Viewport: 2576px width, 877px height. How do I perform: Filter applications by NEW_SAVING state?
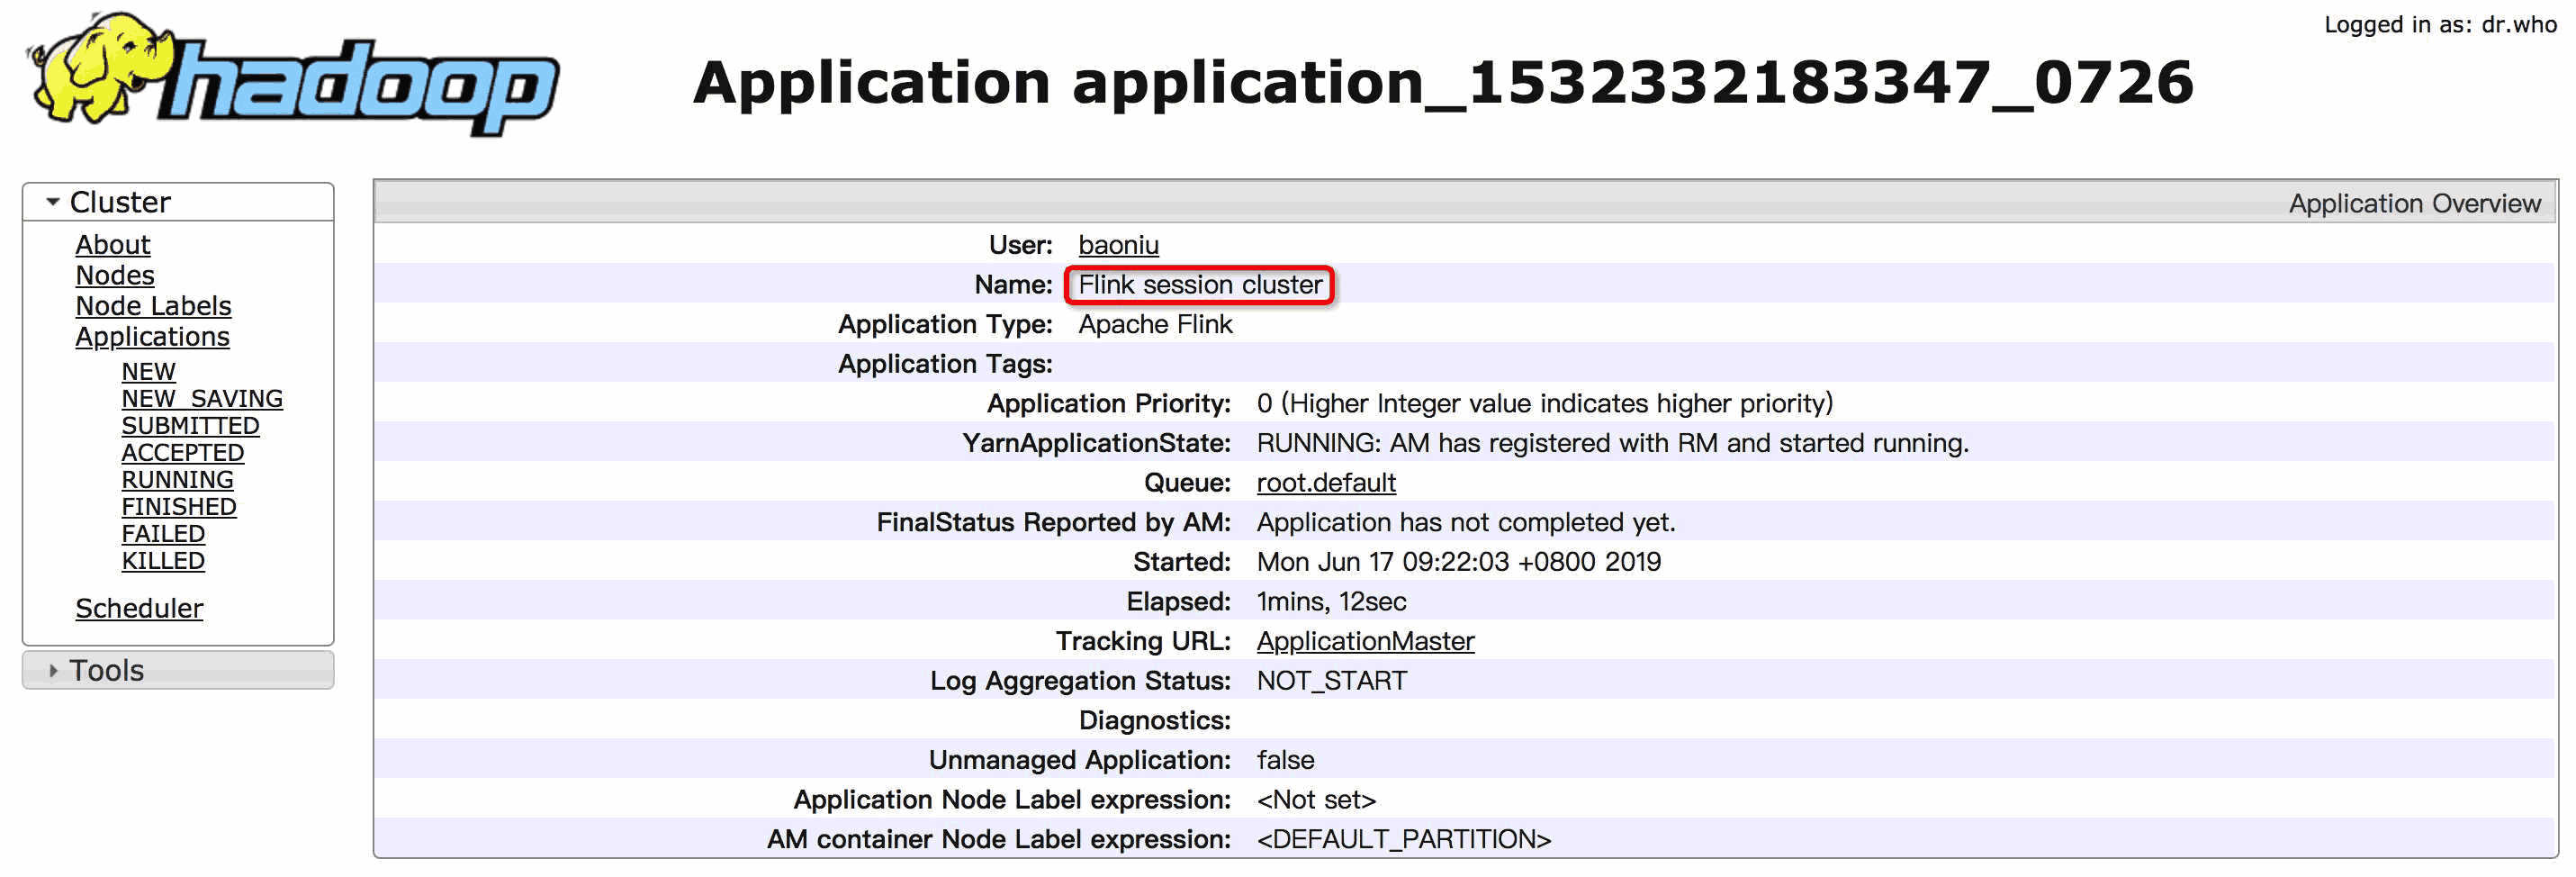[x=202, y=398]
